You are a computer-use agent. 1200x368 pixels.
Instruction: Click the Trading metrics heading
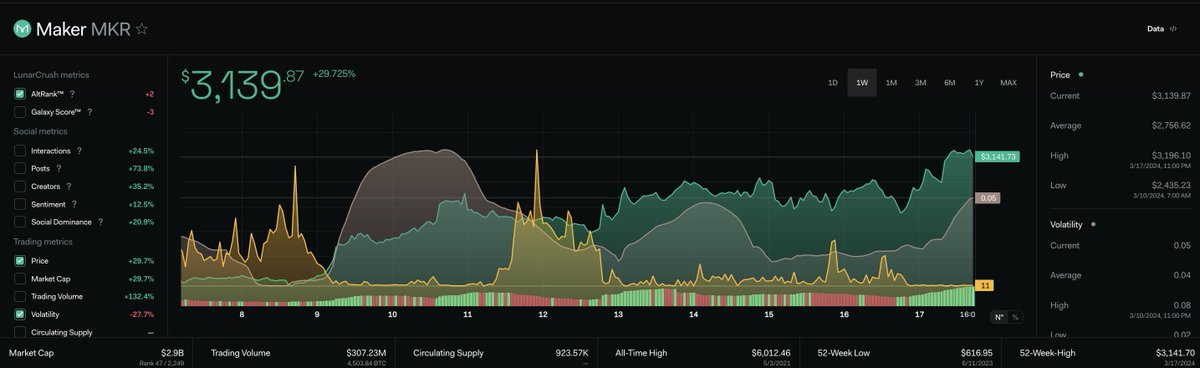43,242
